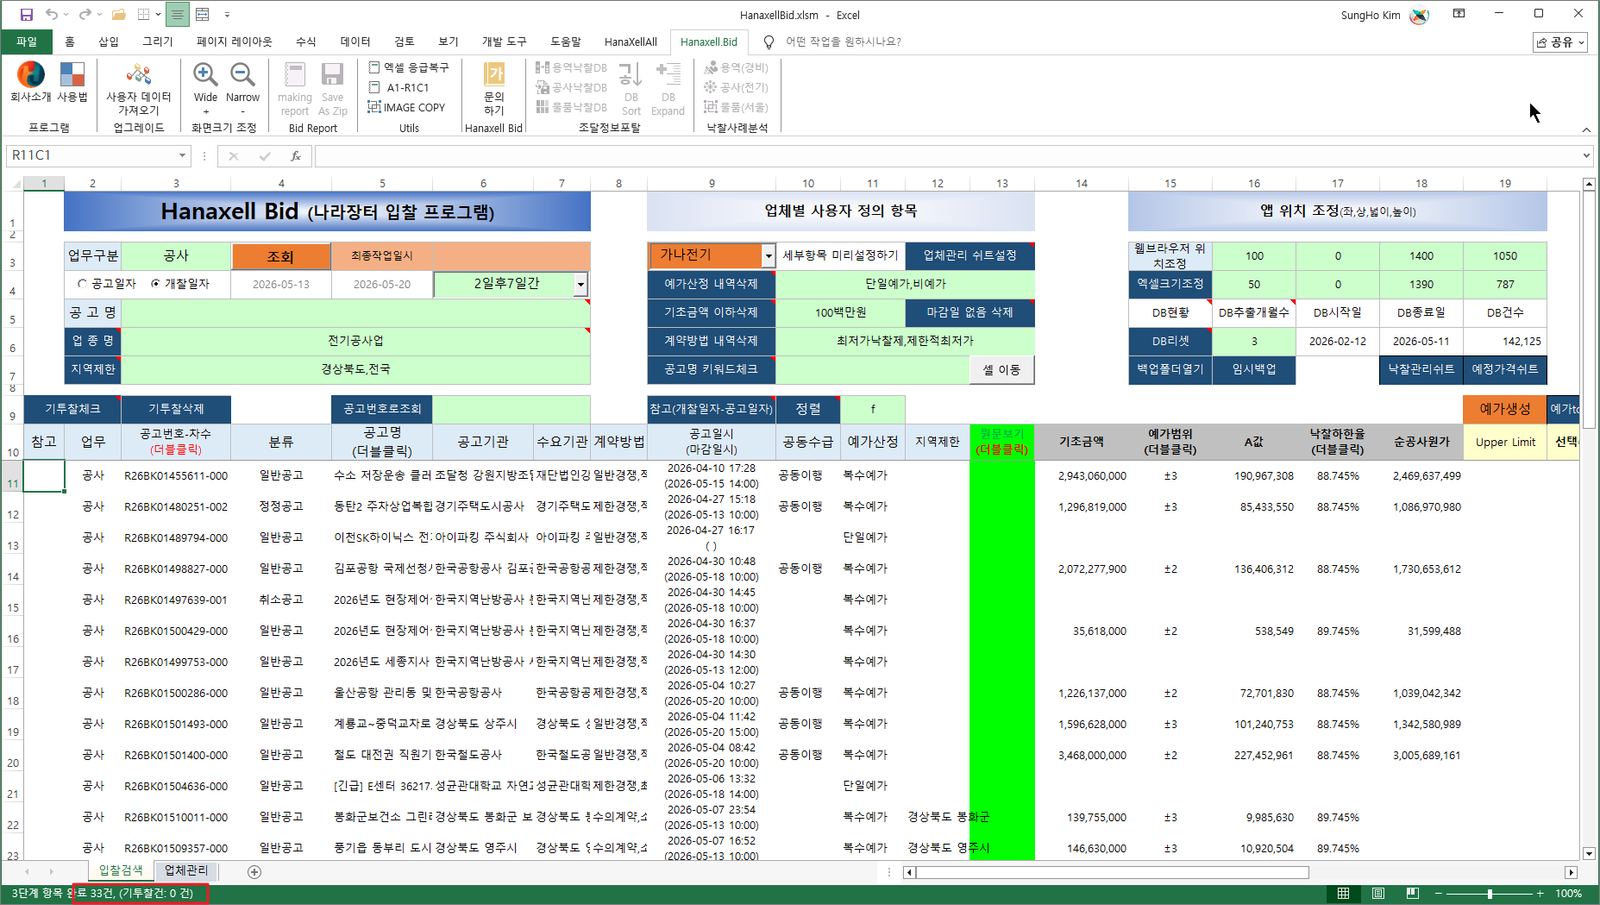Viewport: 1600px width, 905px height.
Task: Click the 업체관리 시트설정 button
Action: tap(970, 256)
